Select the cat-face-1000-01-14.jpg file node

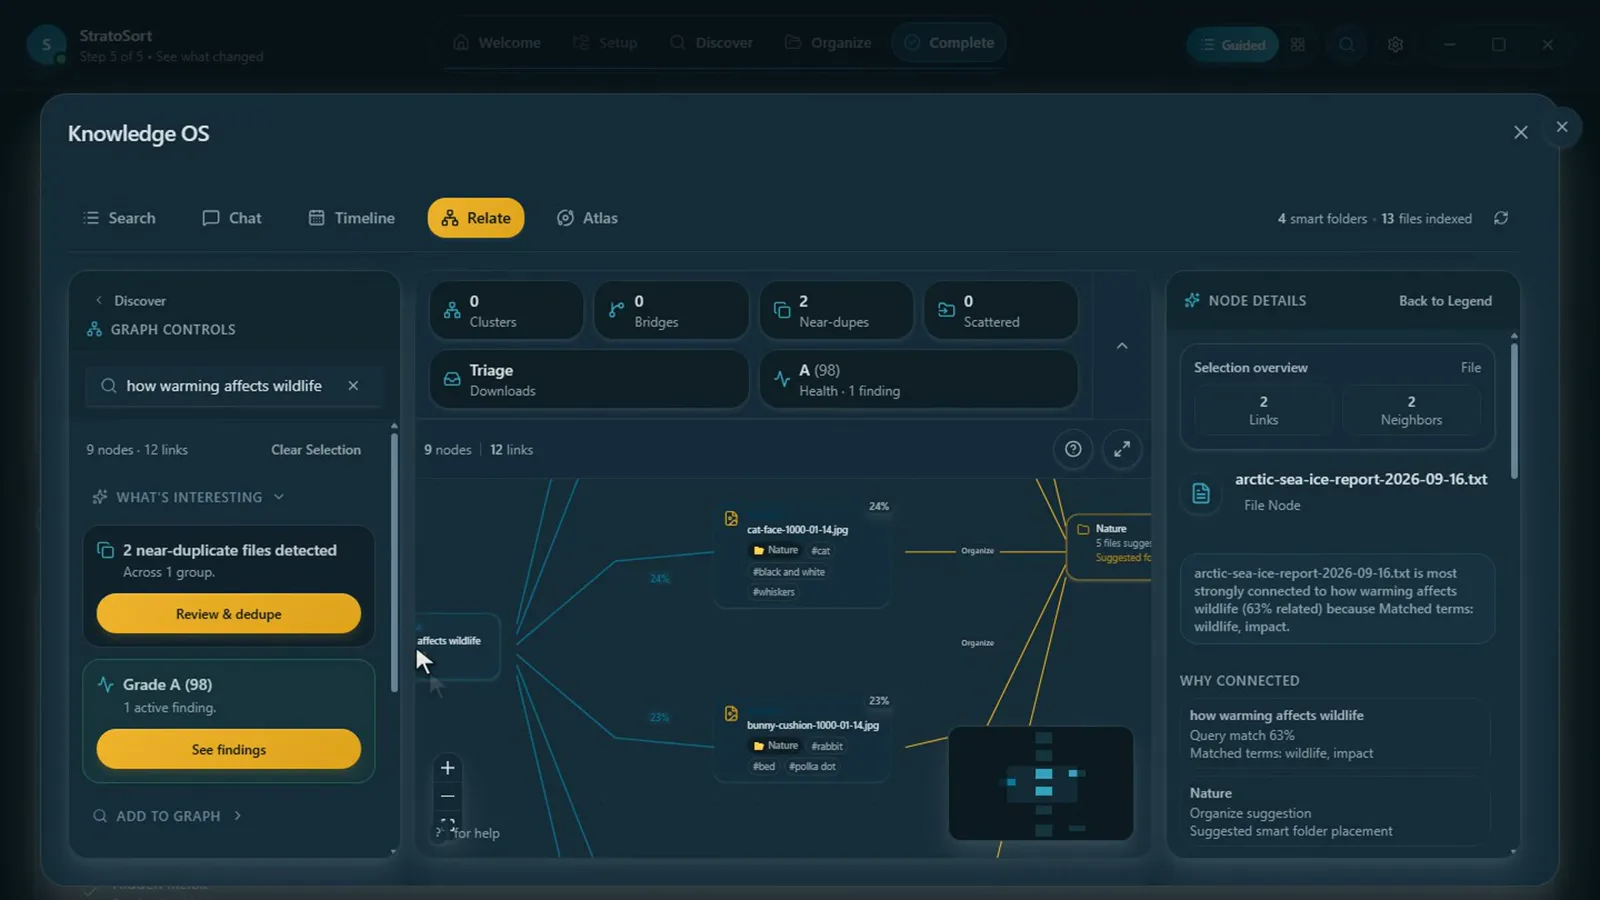[x=803, y=554]
